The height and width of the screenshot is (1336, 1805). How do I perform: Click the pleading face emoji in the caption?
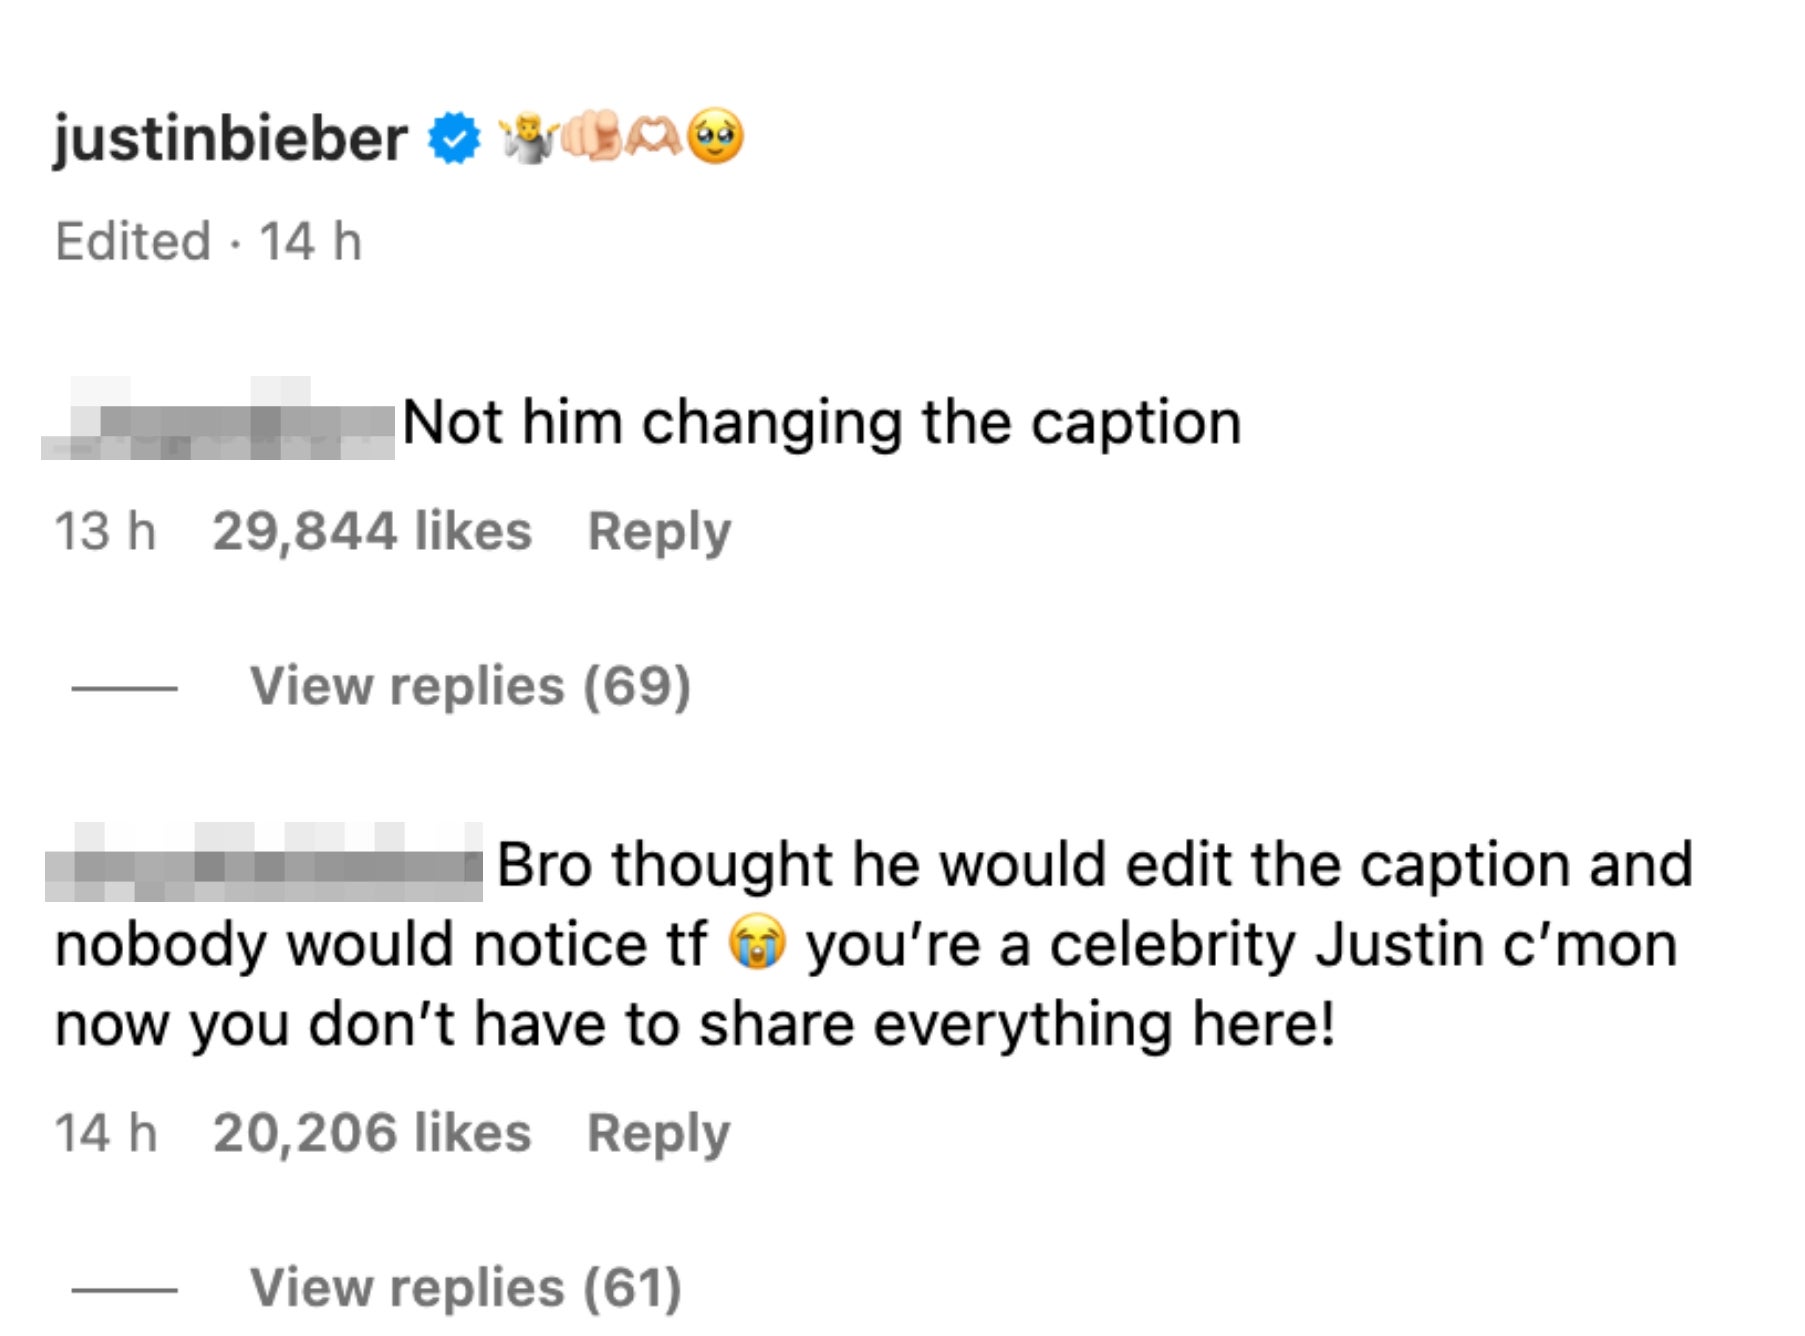click(x=714, y=137)
